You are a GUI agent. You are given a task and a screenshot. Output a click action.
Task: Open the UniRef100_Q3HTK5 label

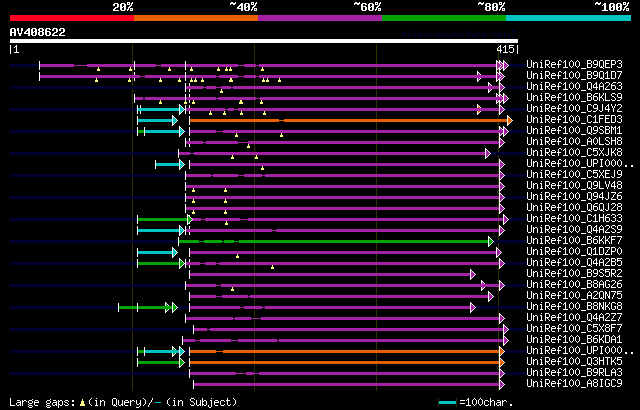(x=574, y=362)
